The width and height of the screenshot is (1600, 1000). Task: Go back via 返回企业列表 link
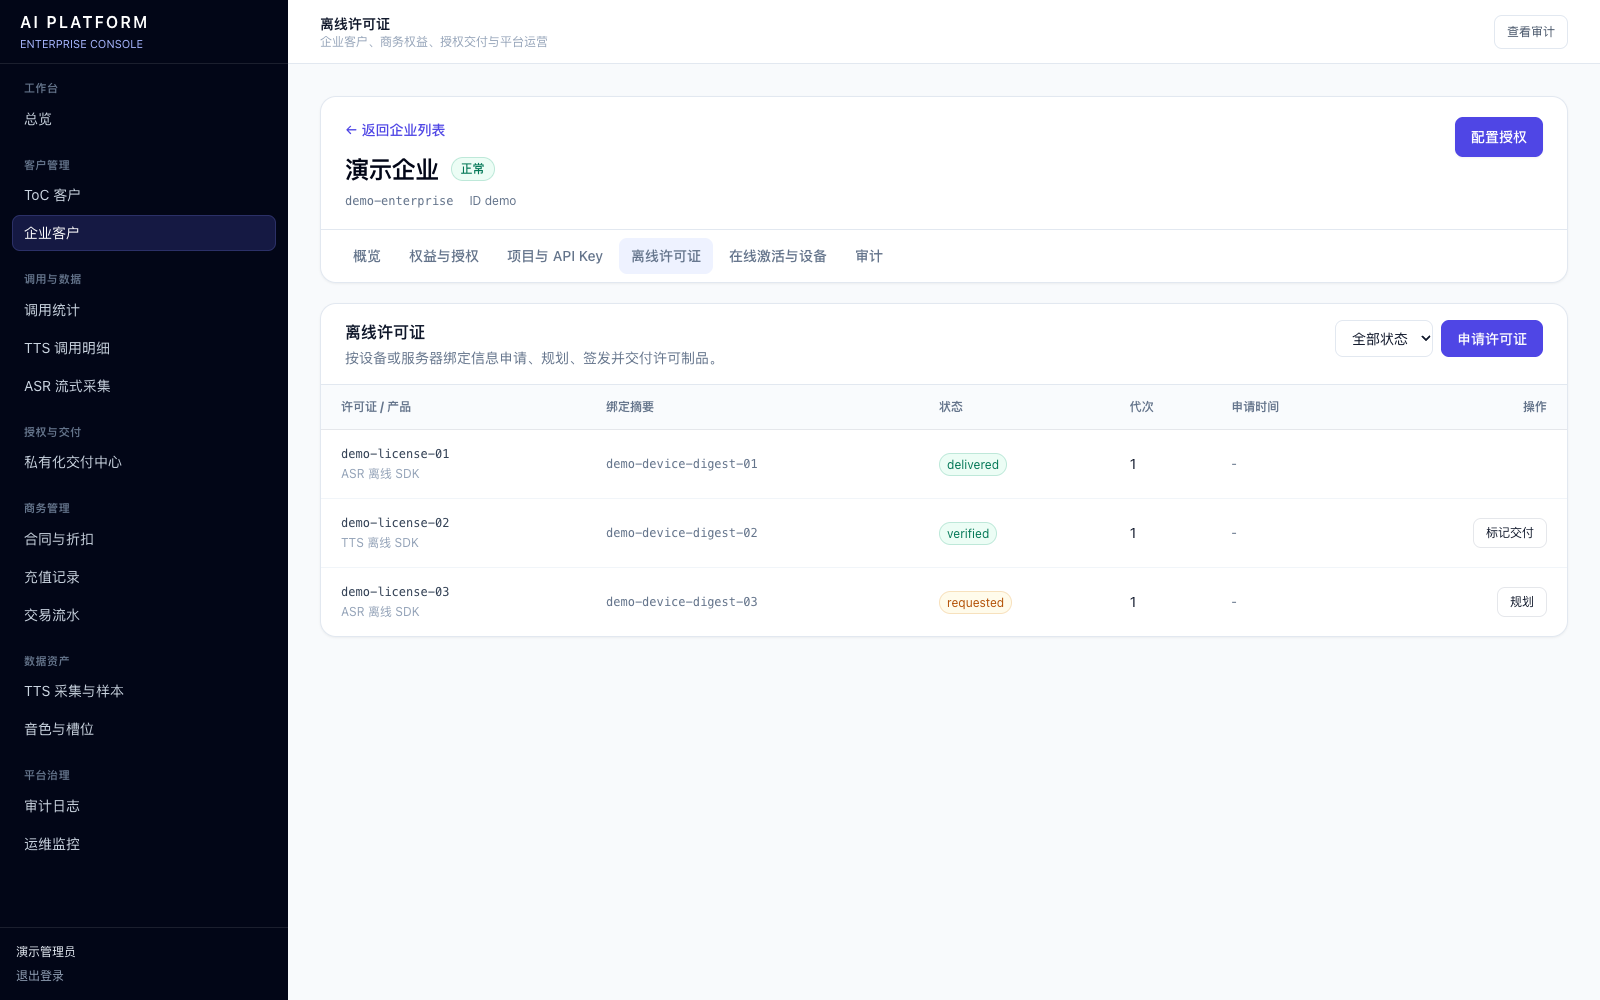pyautogui.click(x=395, y=130)
